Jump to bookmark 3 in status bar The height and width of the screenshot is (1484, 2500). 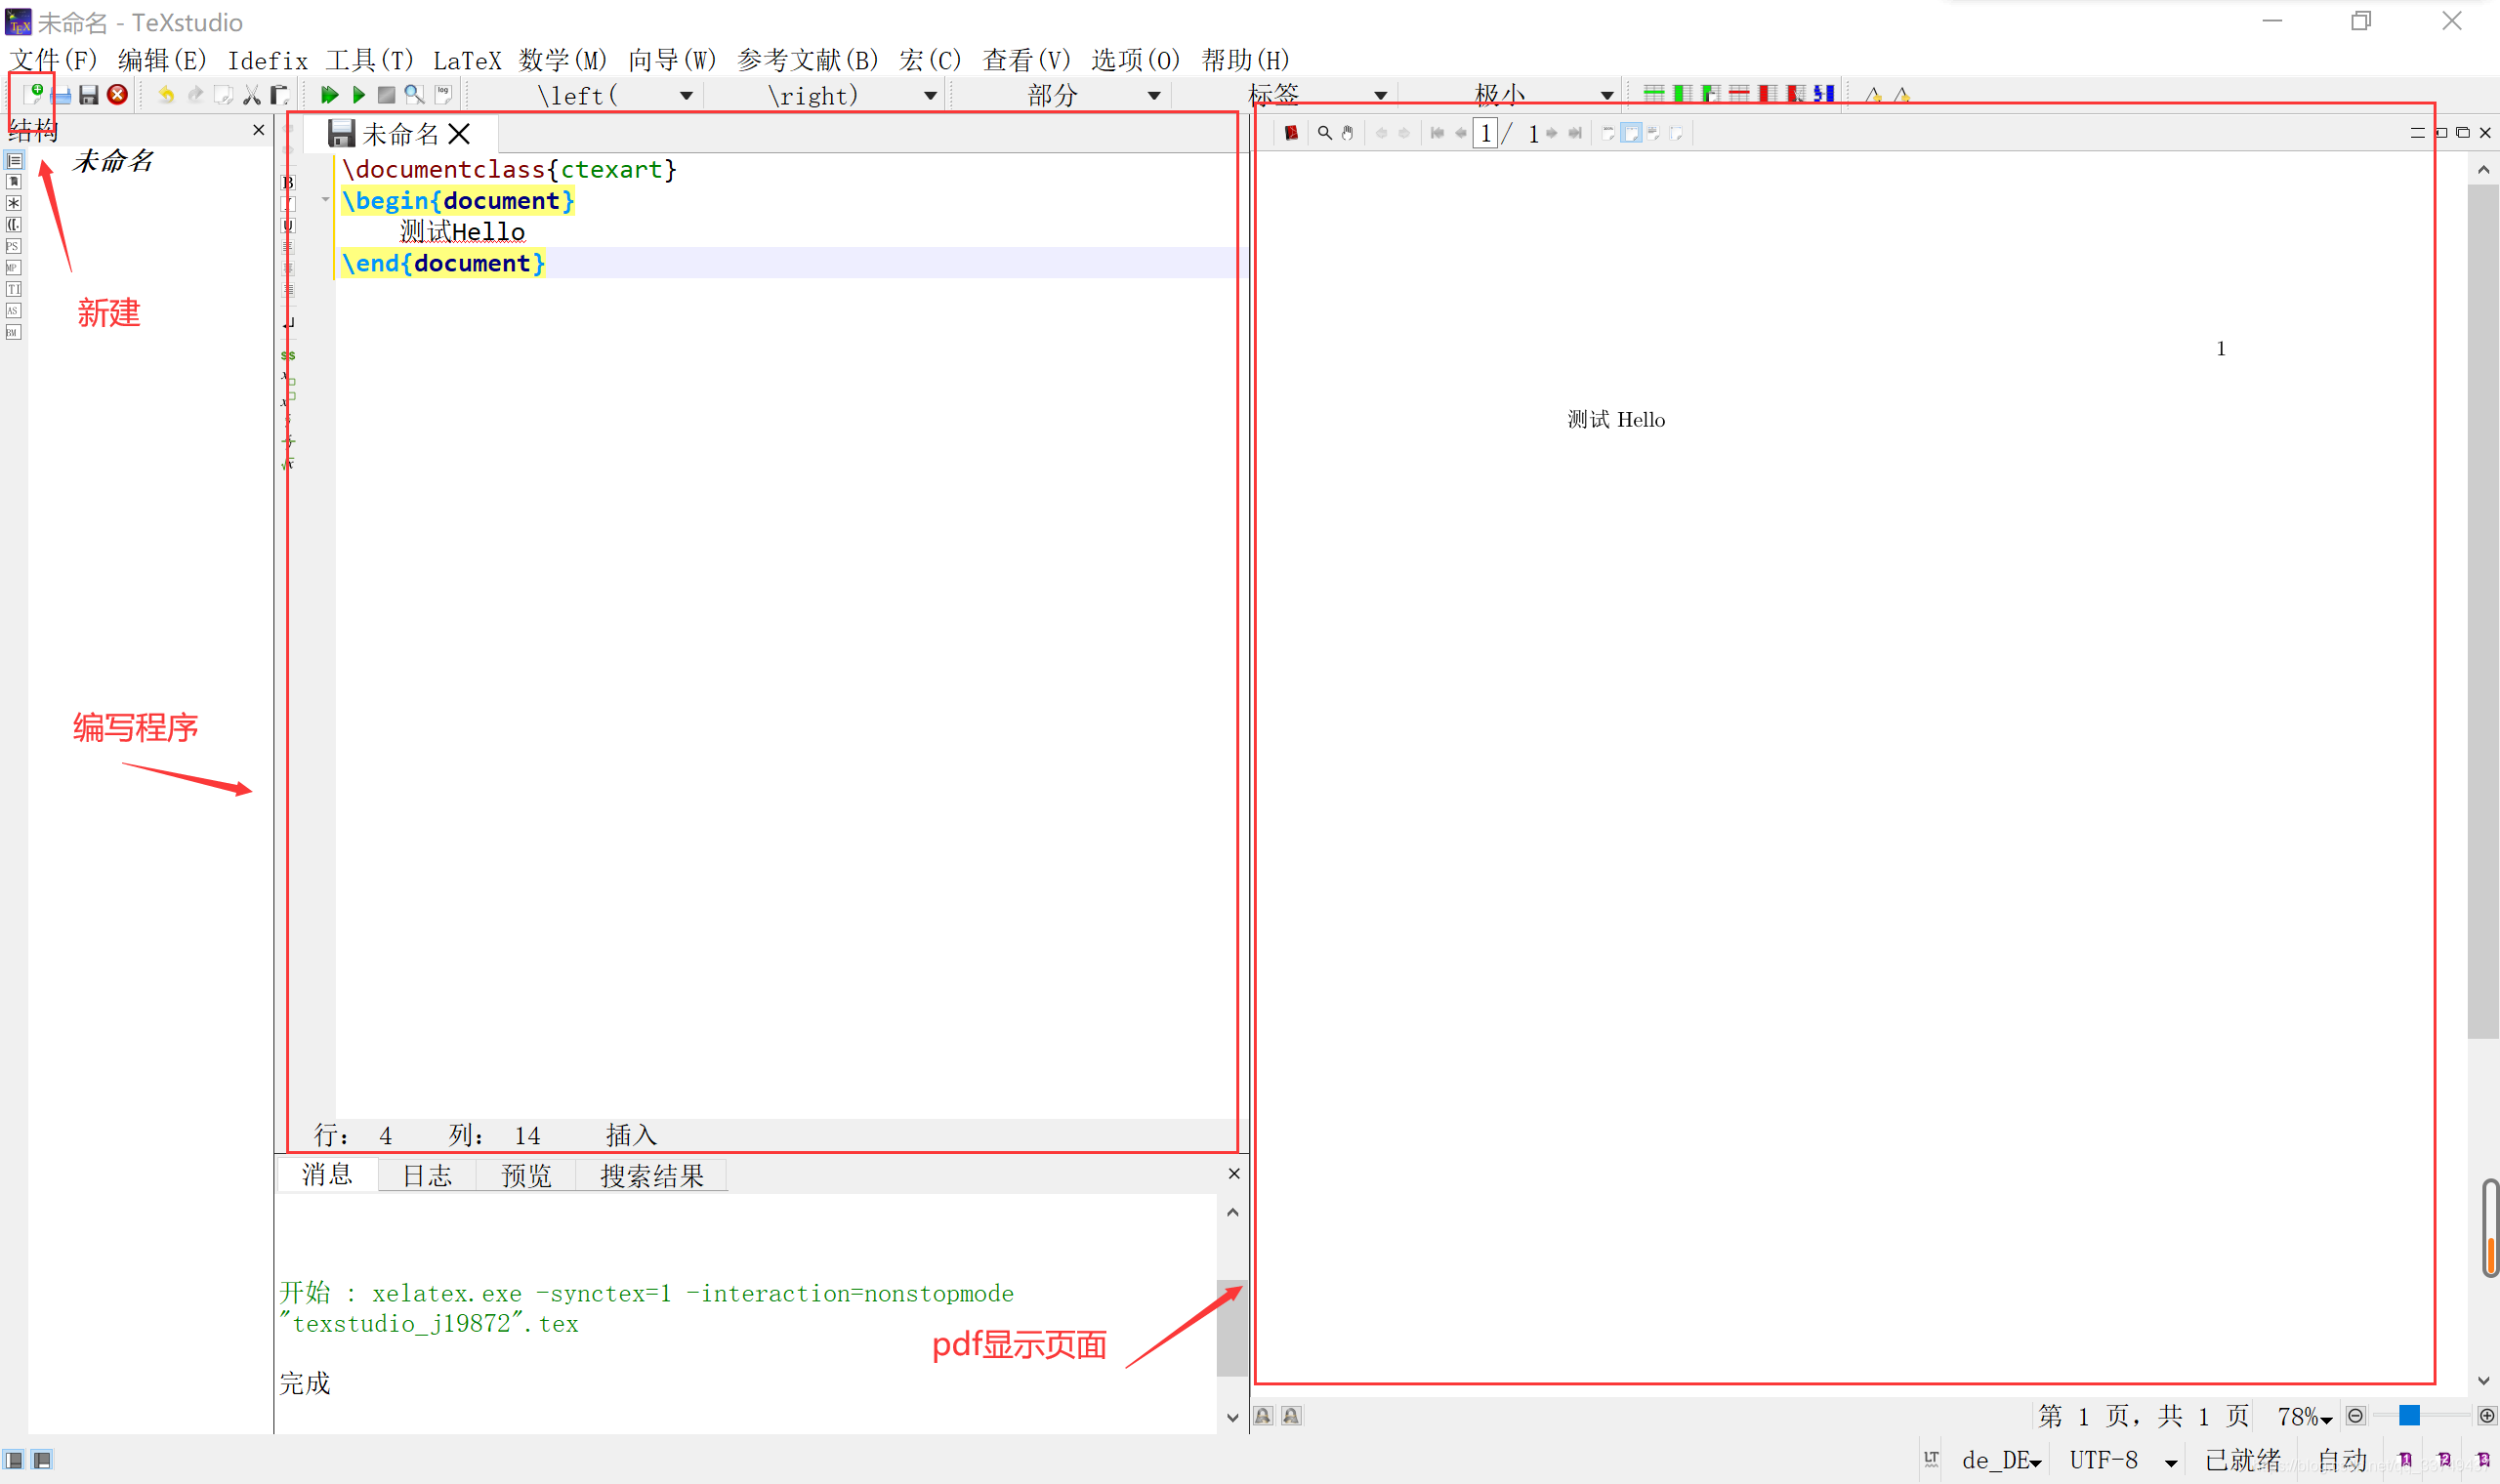click(2484, 1460)
